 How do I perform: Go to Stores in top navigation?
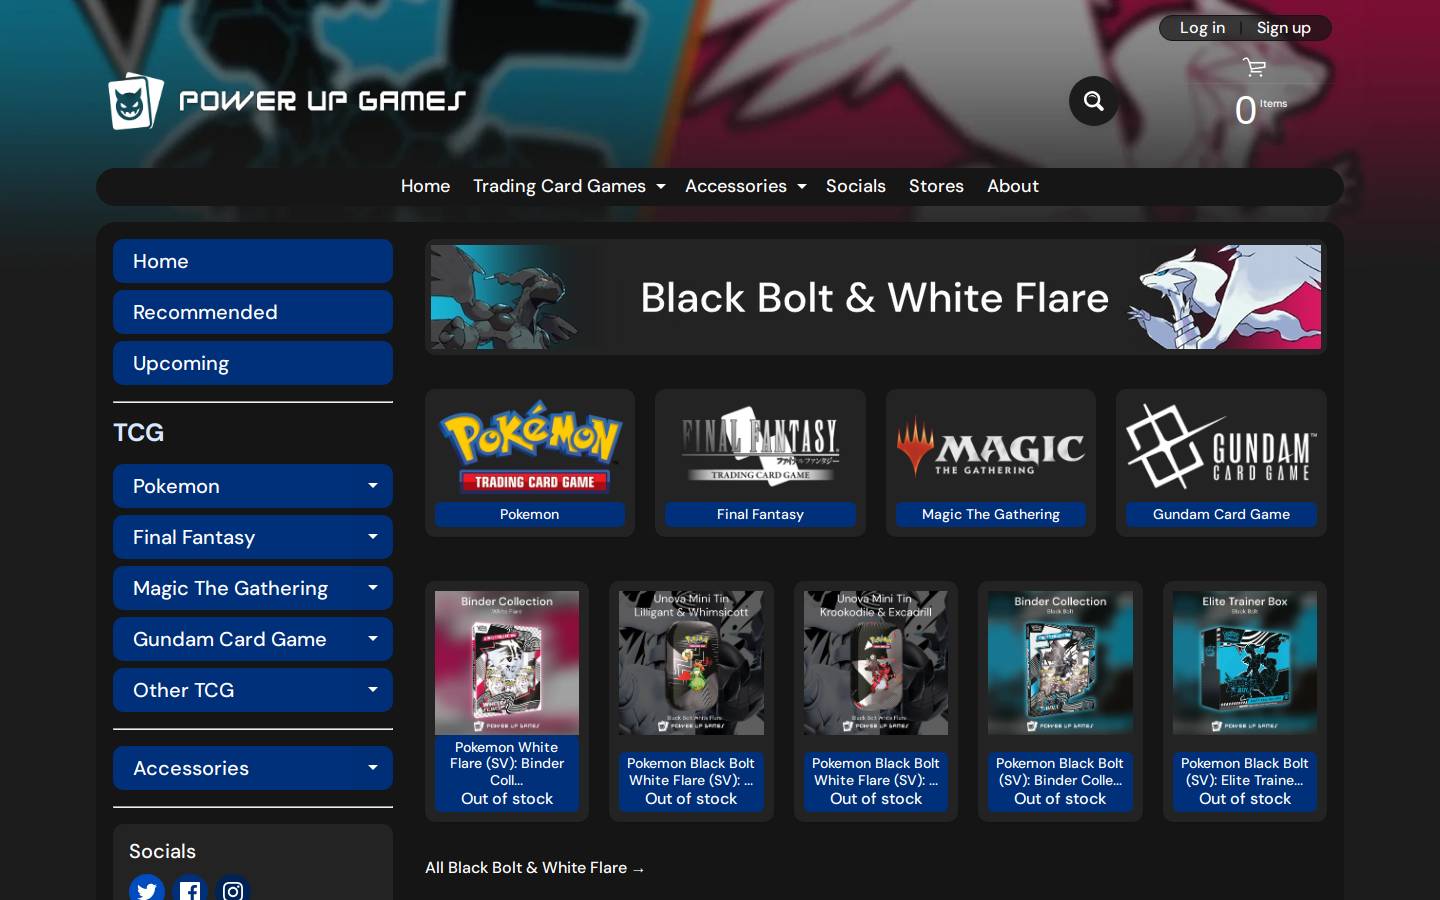[936, 186]
